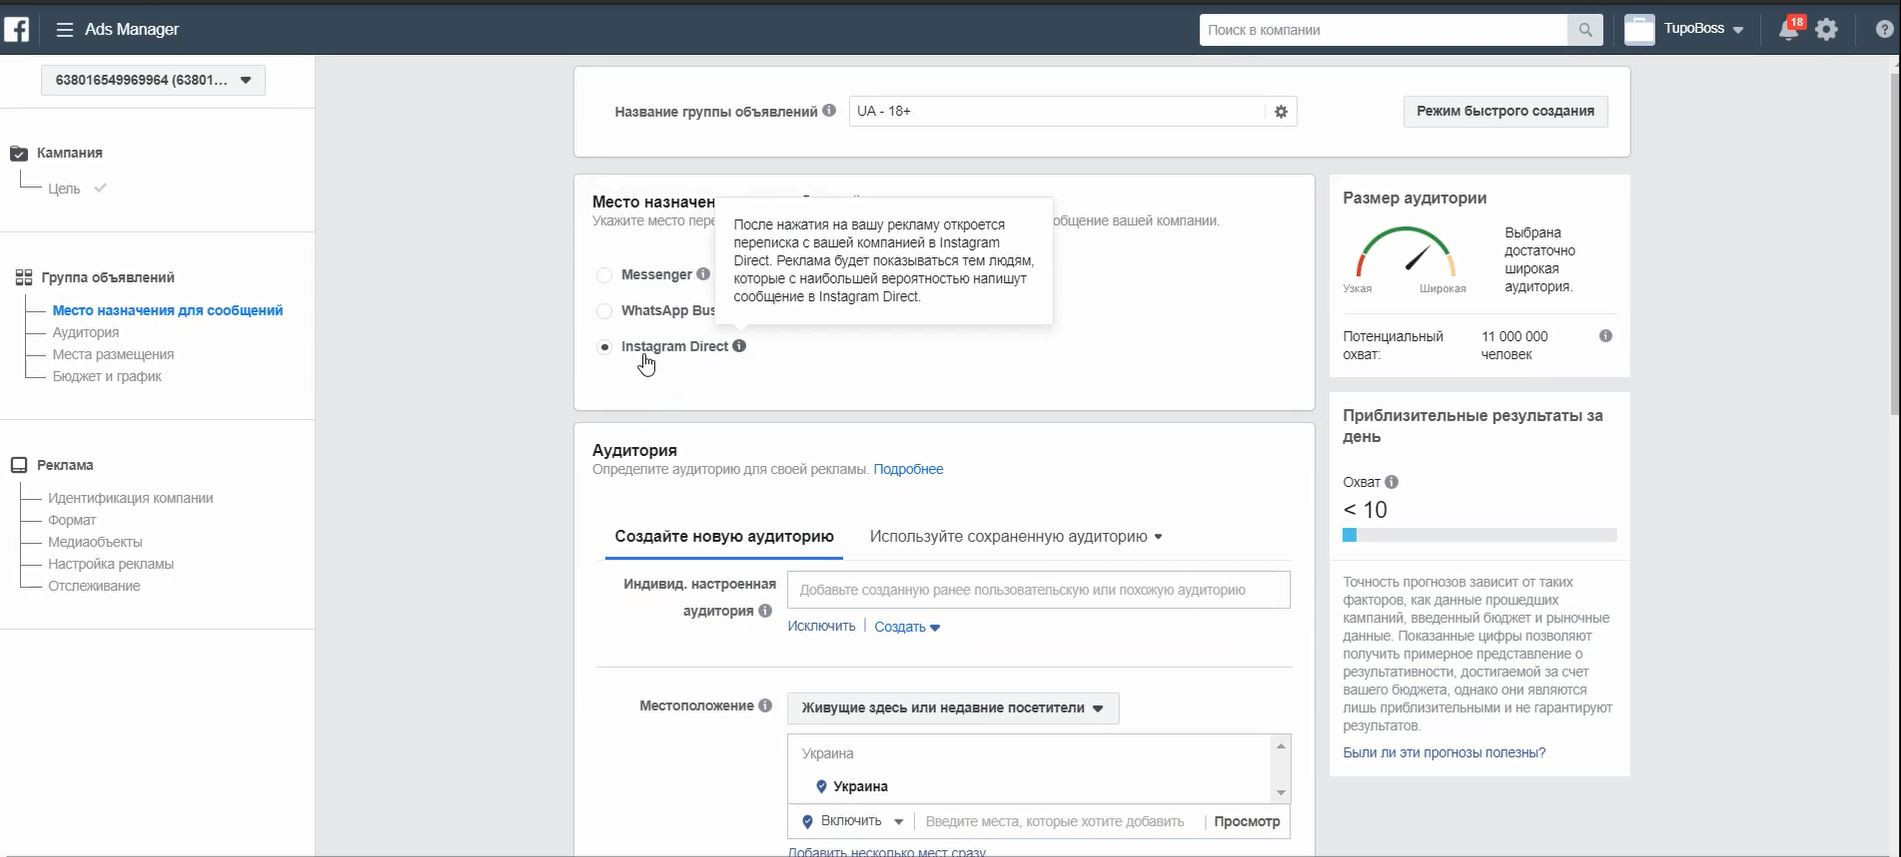Click Режим быстрого создания button
Viewport: 1901px width, 857px height.
[x=1505, y=111]
